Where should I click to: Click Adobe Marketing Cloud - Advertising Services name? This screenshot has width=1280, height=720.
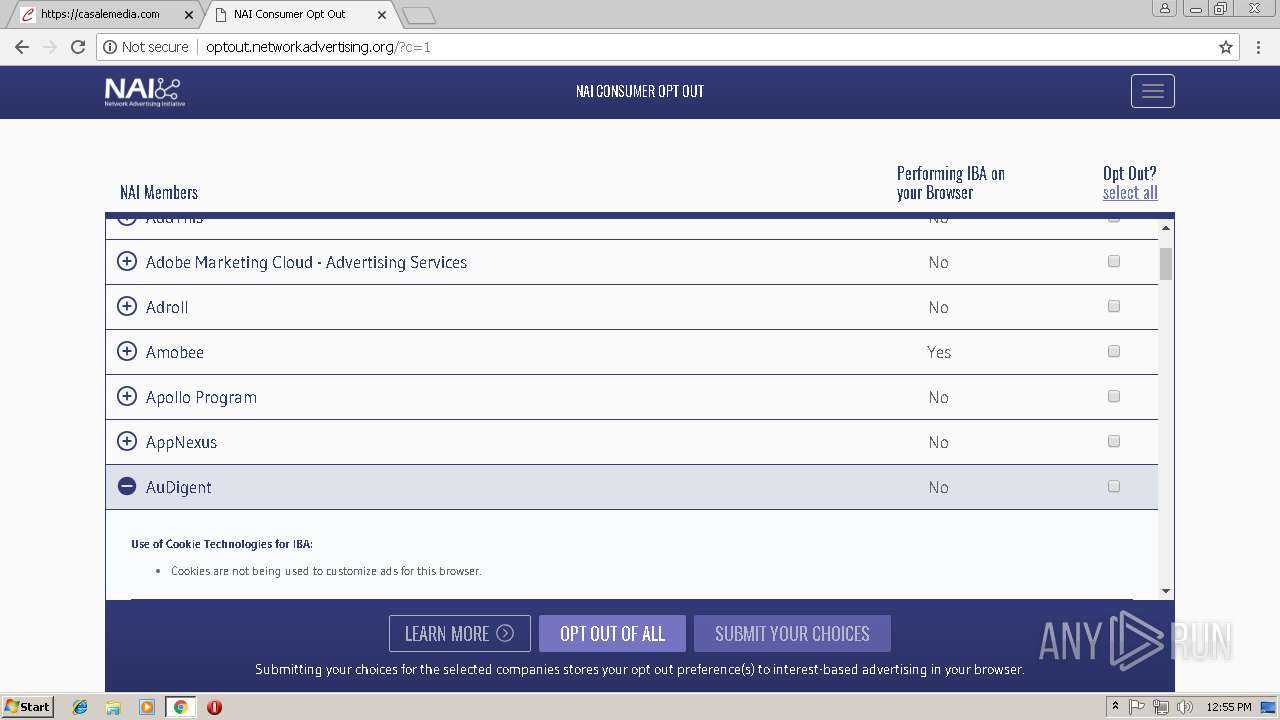coord(306,262)
